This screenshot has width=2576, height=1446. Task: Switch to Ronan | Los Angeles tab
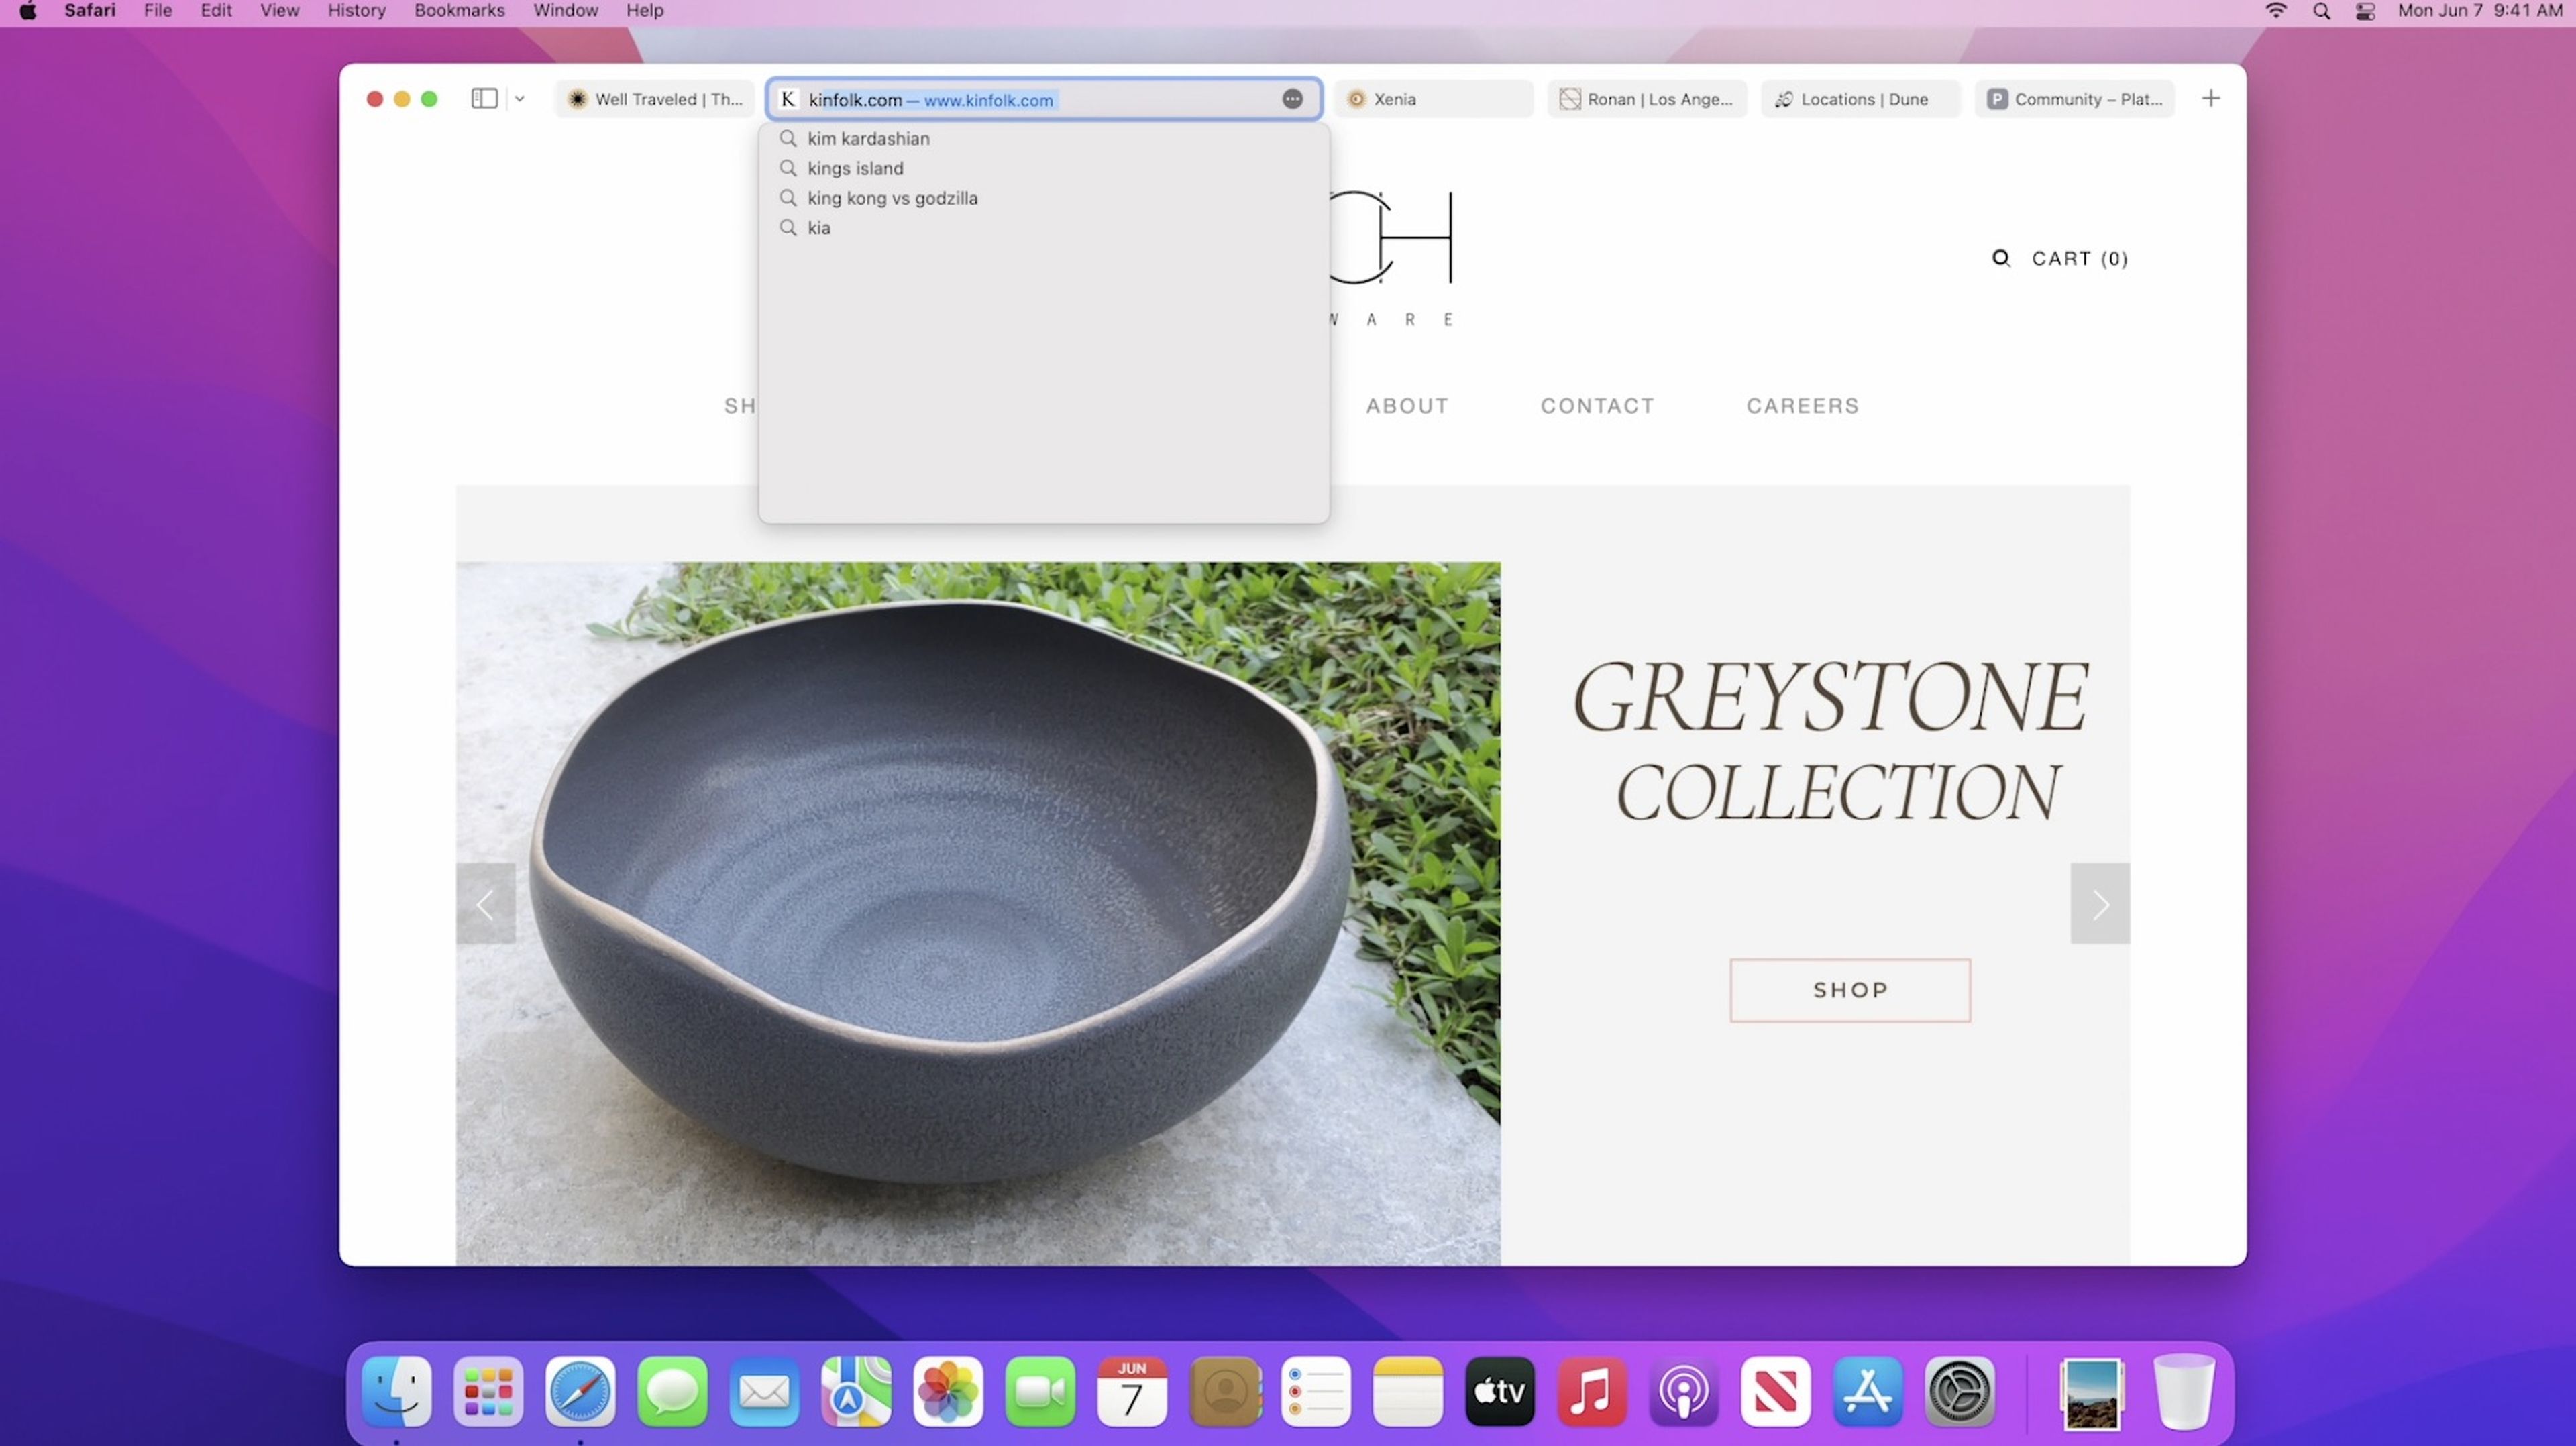(x=1648, y=99)
